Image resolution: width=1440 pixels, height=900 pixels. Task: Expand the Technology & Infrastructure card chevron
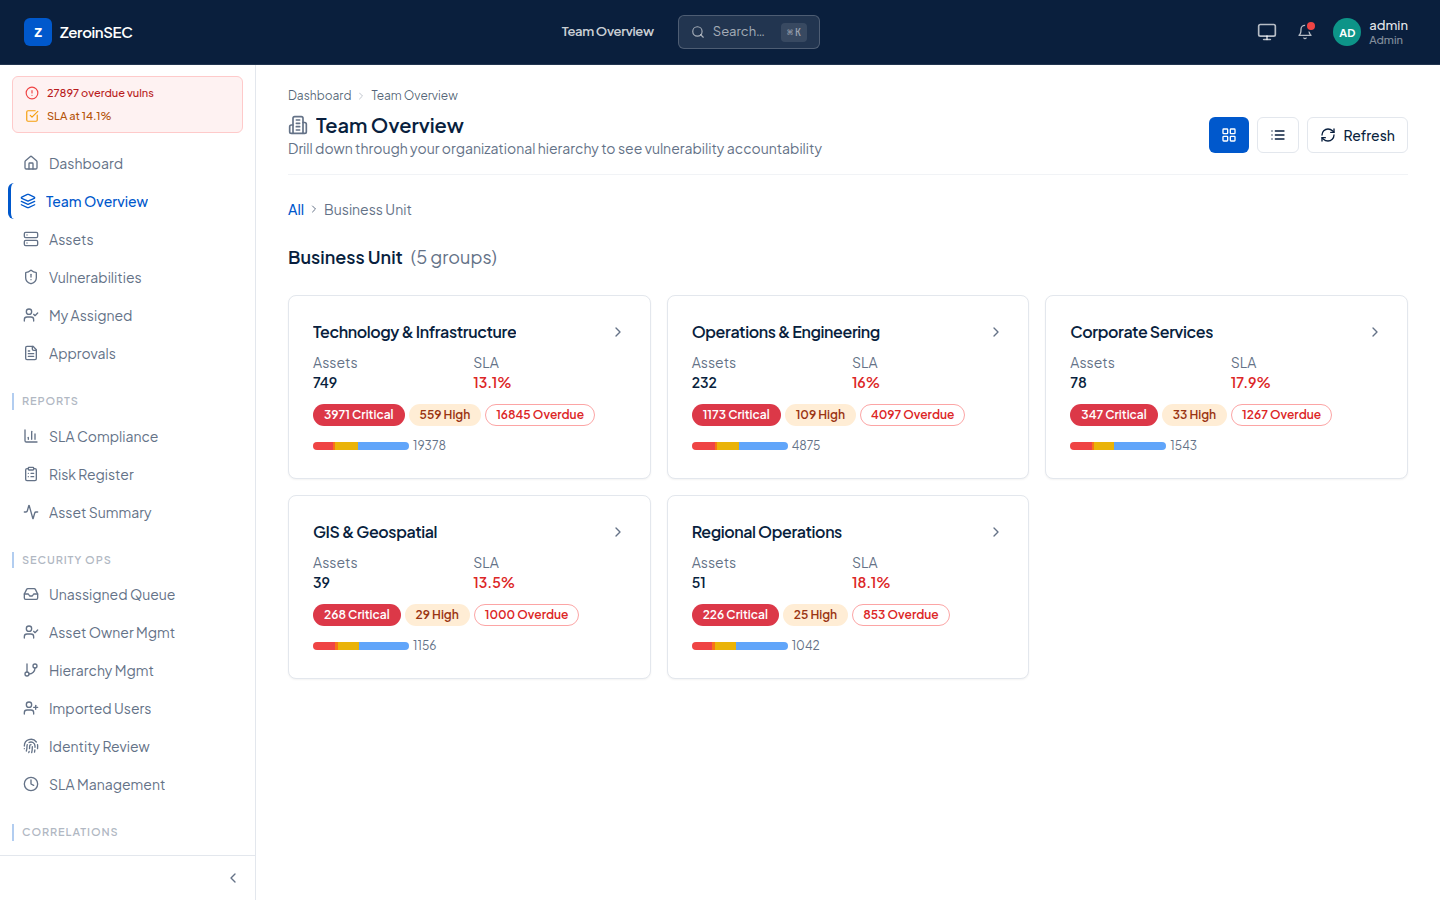tap(618, 332)
